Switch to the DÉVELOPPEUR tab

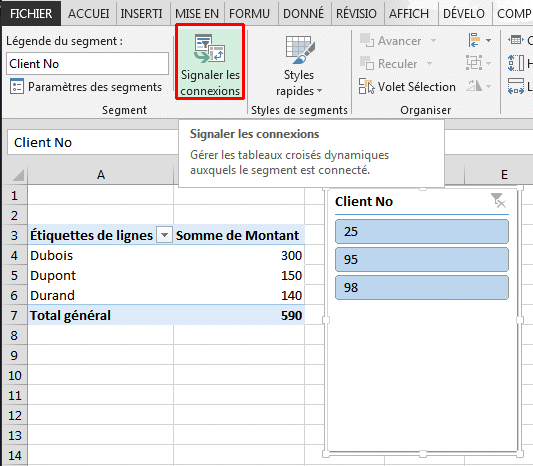click(x=464, y=14)
